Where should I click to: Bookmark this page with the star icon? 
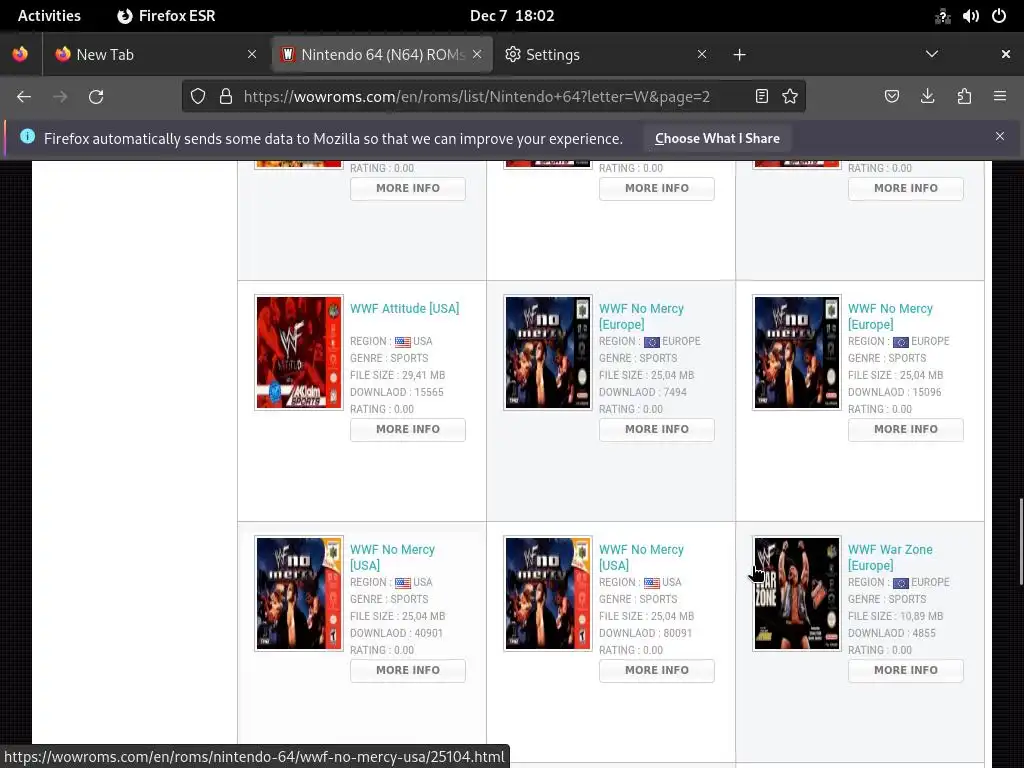(x=790, y=97)
